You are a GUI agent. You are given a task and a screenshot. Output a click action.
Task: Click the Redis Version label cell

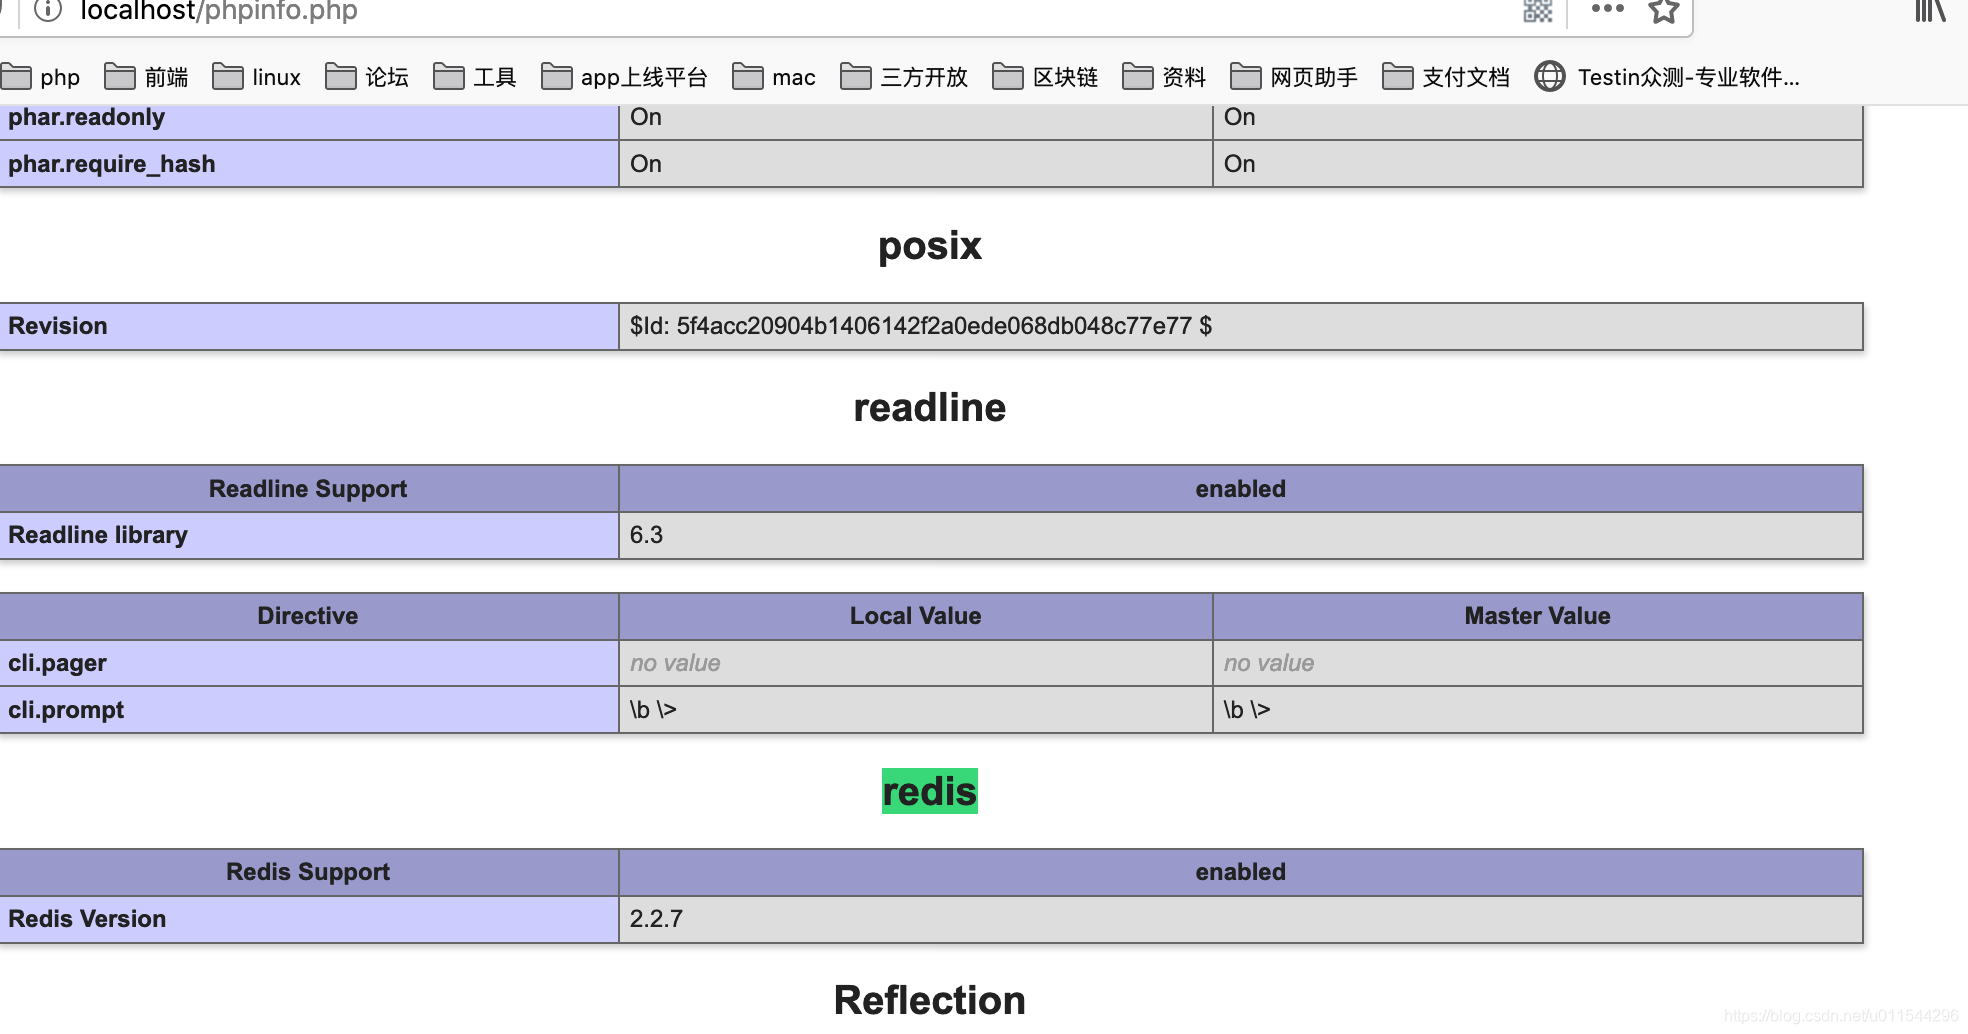[x=309, y=919]
